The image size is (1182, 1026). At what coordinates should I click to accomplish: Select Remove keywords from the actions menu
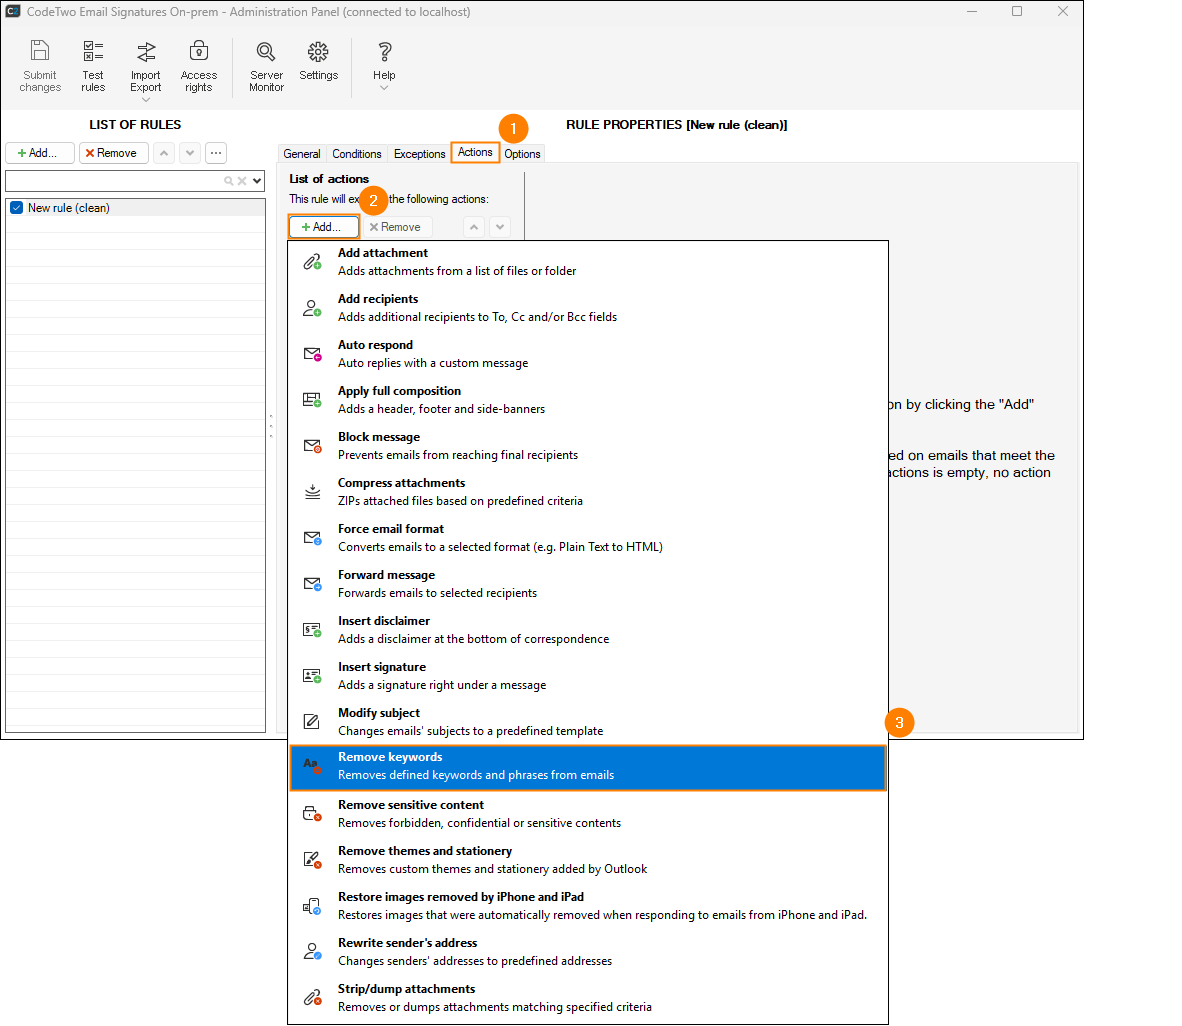click(x=587, y=767)
